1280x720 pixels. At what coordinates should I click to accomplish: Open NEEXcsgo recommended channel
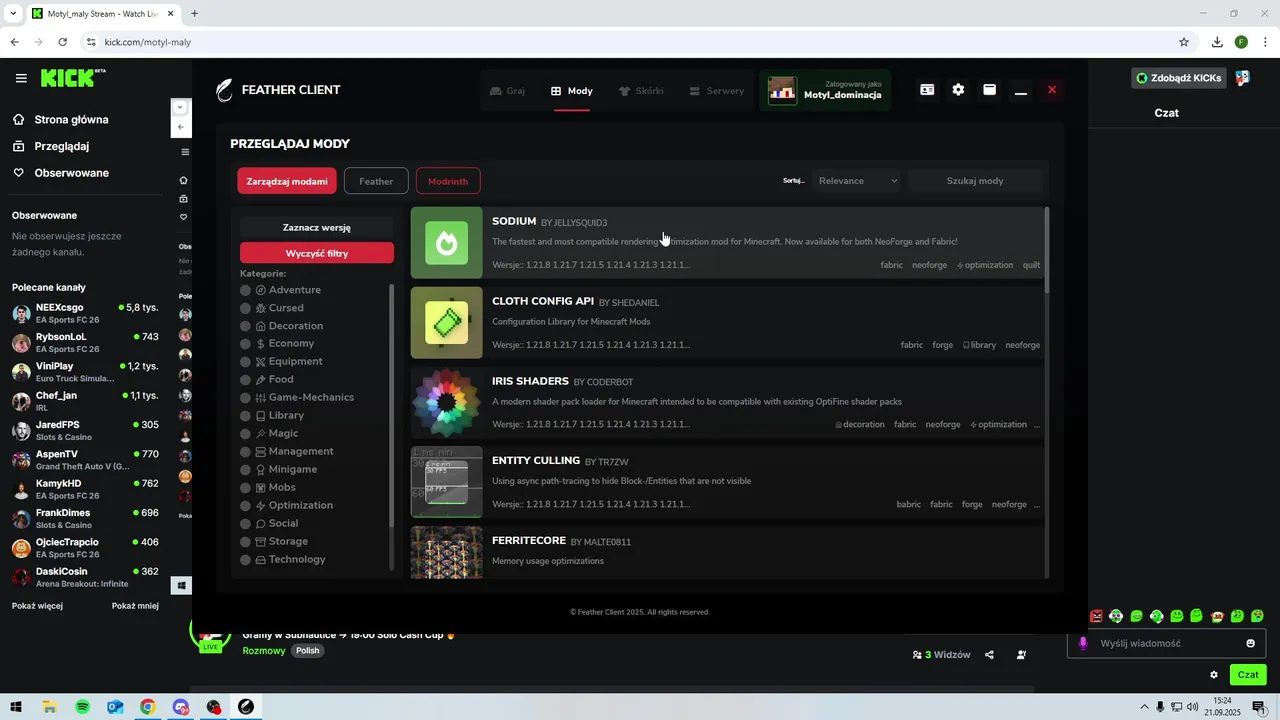tap(85, 313)
